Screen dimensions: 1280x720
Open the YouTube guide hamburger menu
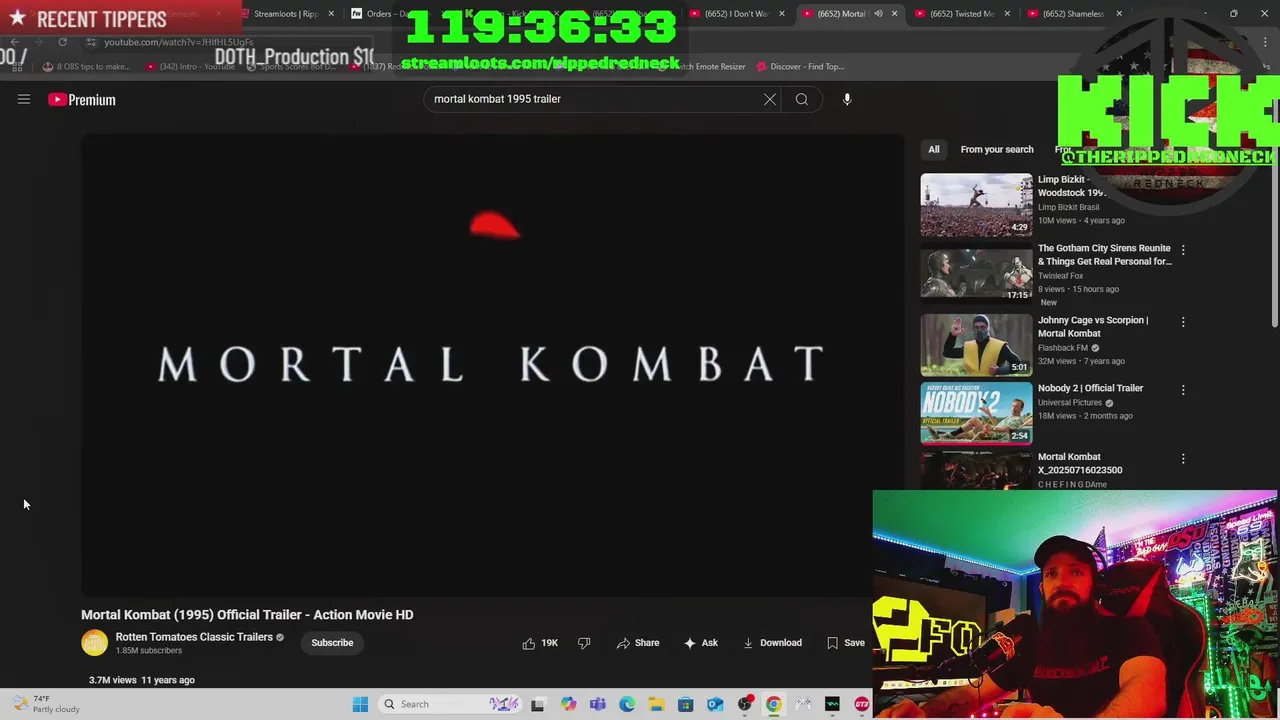point(24,99)
